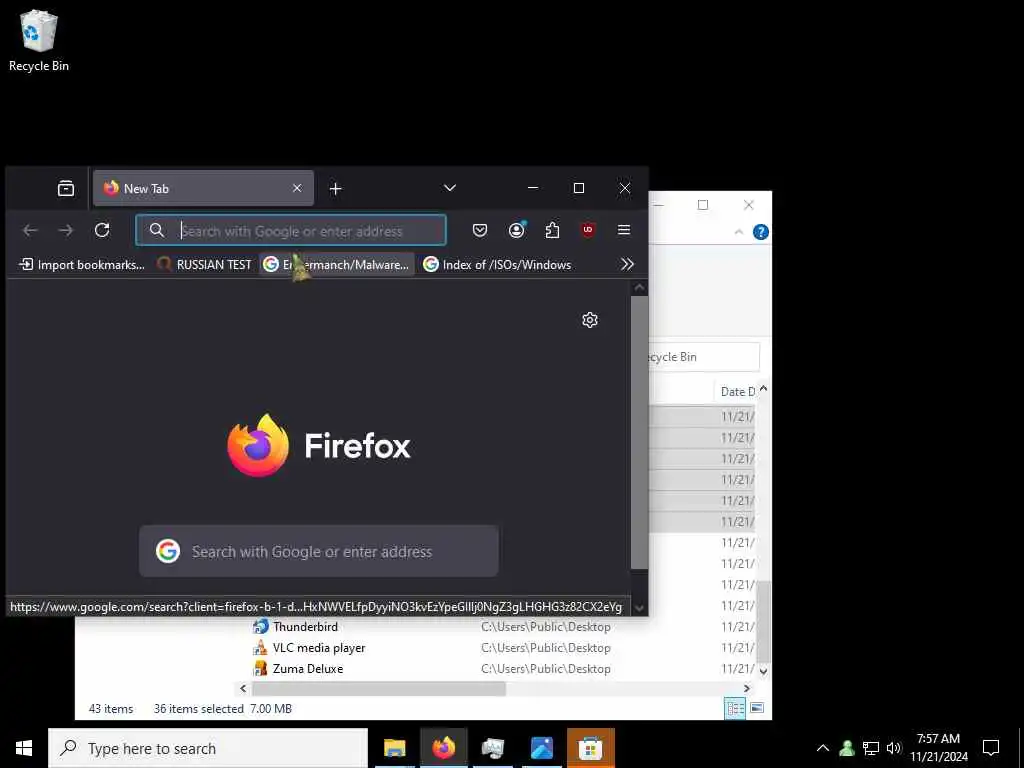Open the Save to Pocket button
The image size is (1024, 768).
click(x=480, y=230)
